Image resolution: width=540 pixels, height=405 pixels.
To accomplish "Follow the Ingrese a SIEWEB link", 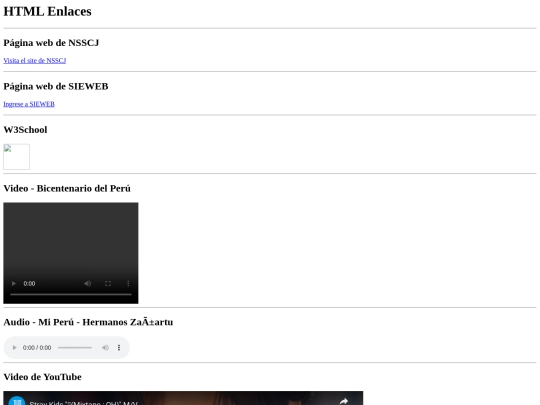I will pyautogui.click(x=29, y=104).
